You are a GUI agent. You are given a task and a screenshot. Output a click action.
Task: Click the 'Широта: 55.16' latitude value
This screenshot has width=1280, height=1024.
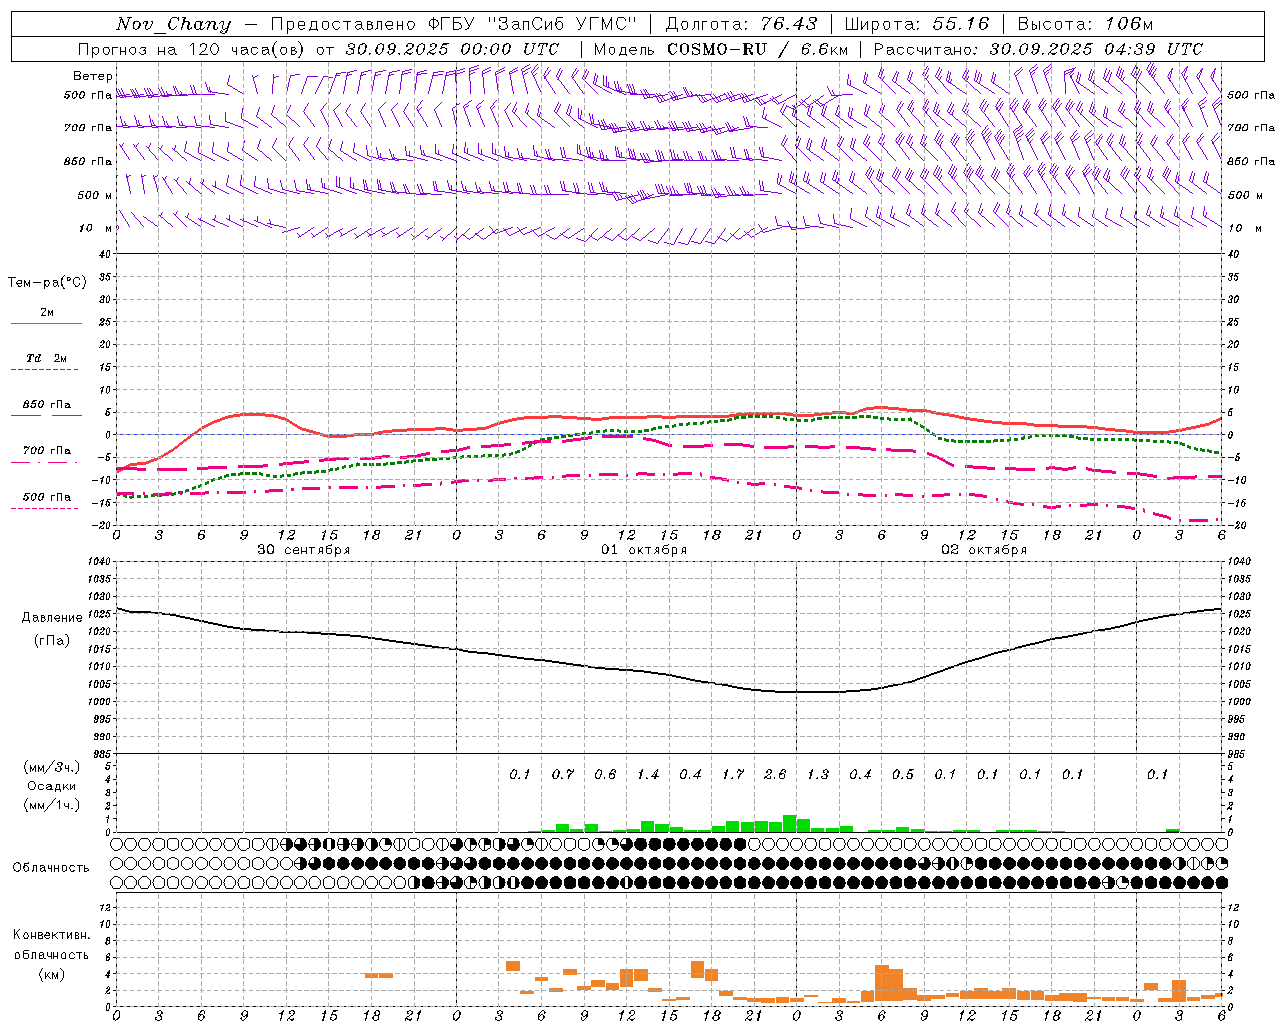point(917,24)
